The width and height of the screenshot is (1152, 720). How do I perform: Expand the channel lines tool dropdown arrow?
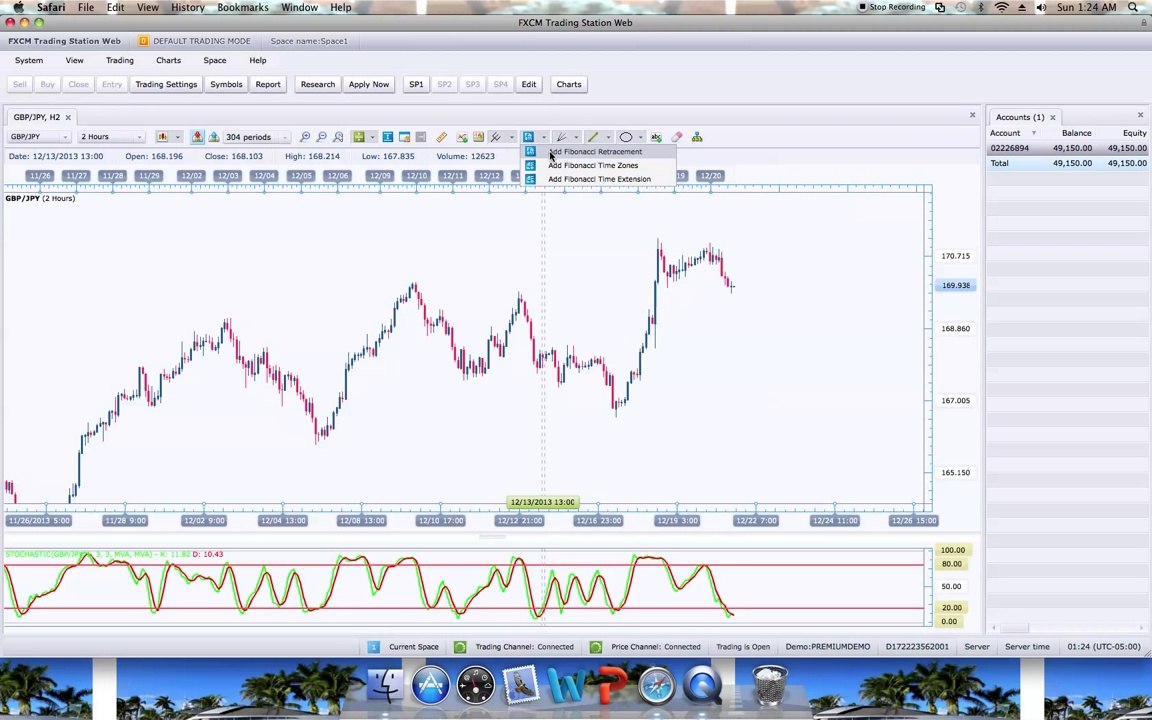coord(511,137)
